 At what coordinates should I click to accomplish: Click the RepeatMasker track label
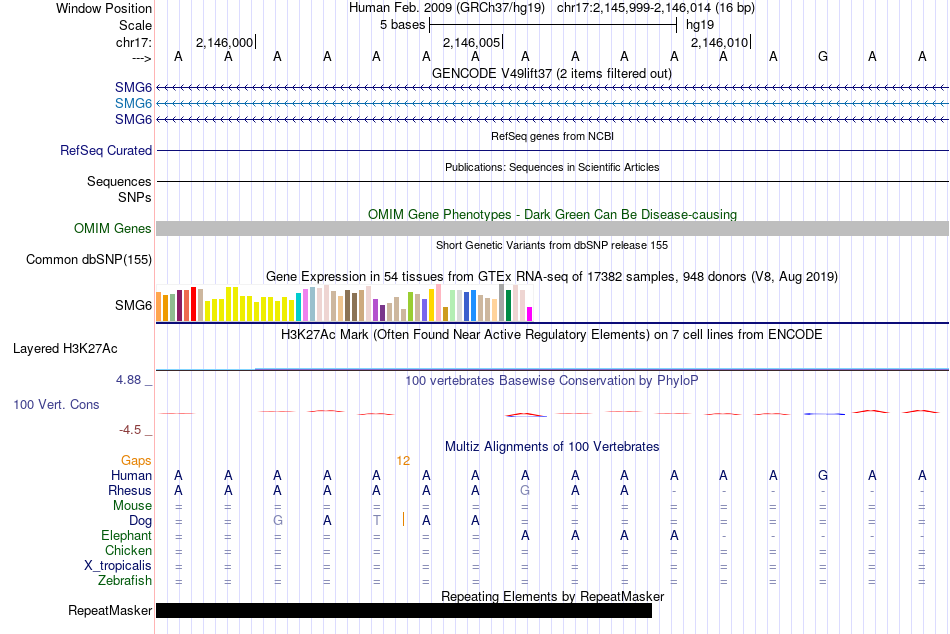tap(110, 610)
